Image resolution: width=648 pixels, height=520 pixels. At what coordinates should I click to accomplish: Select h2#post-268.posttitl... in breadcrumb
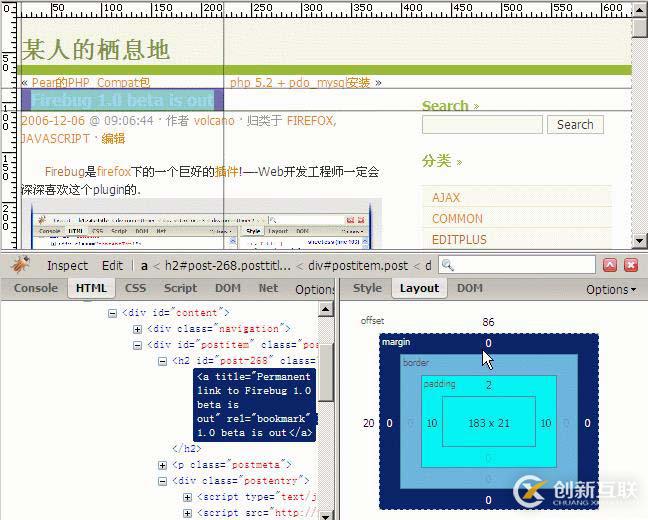coord(228,266)
